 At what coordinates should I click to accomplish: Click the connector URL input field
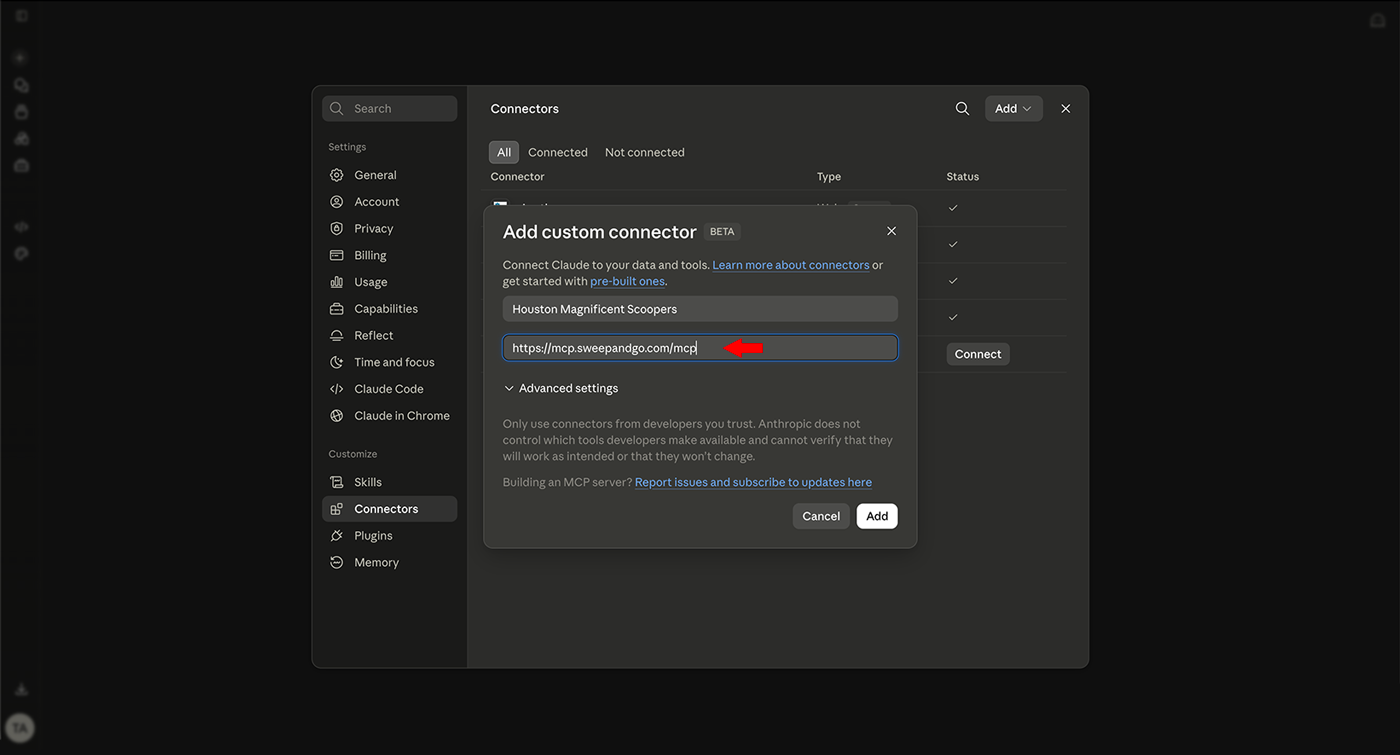click(x=700, y=348)
